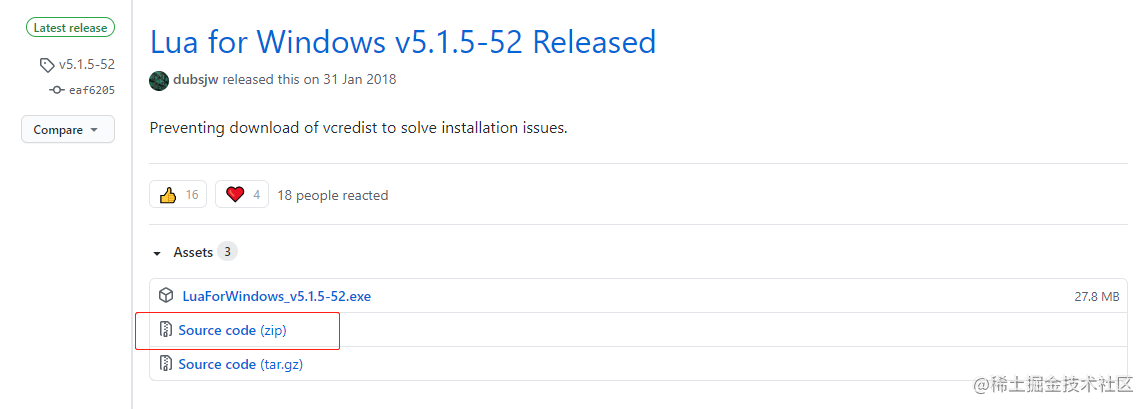Click the file icon for Source code (tar.gz)
Viewport: 1148px width, 409px height.
[x=167, y=364]
